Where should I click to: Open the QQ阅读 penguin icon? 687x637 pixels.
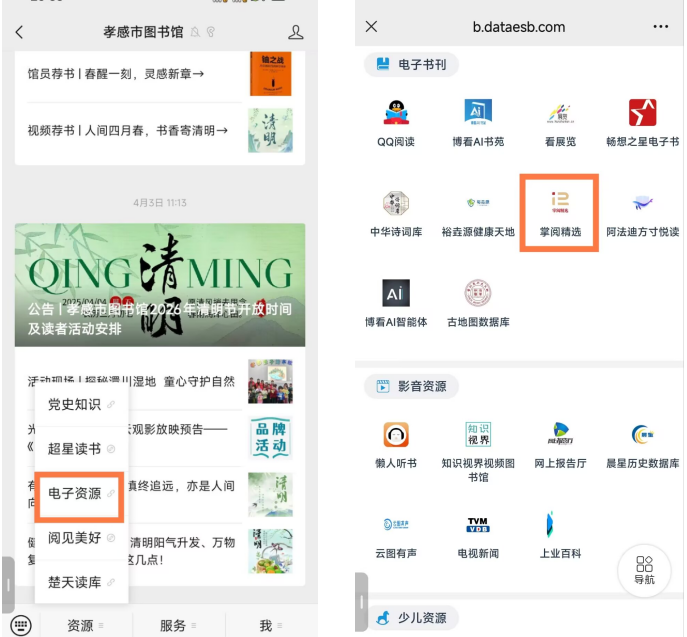[396, 113]
